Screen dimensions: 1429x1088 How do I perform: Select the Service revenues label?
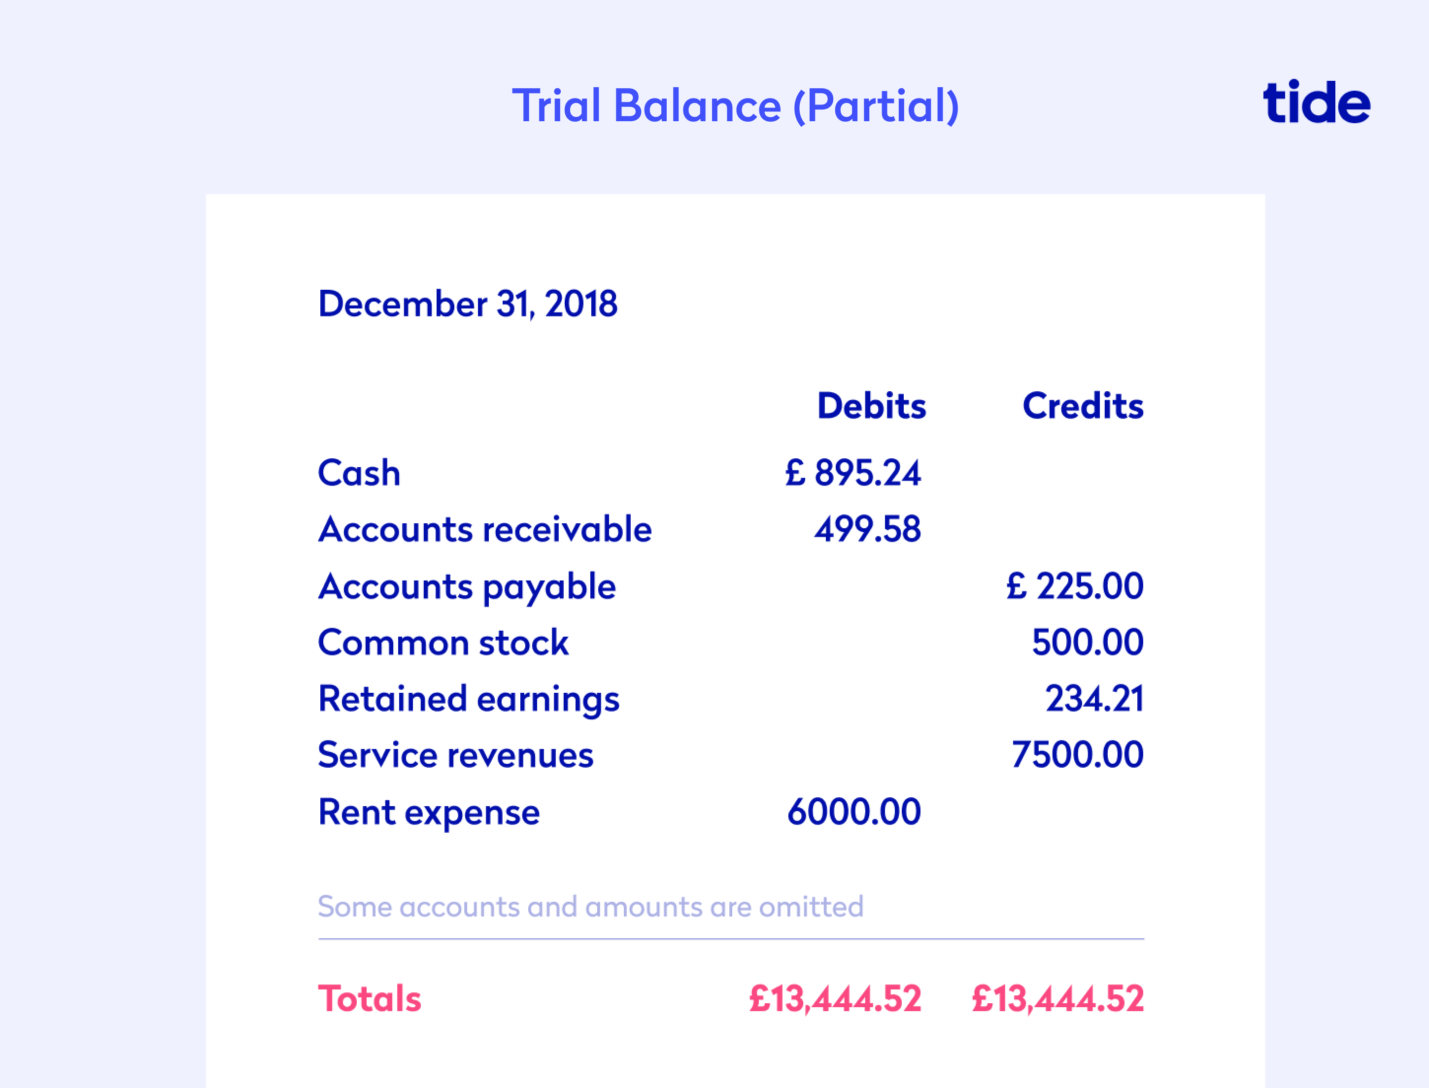[456, 756]
